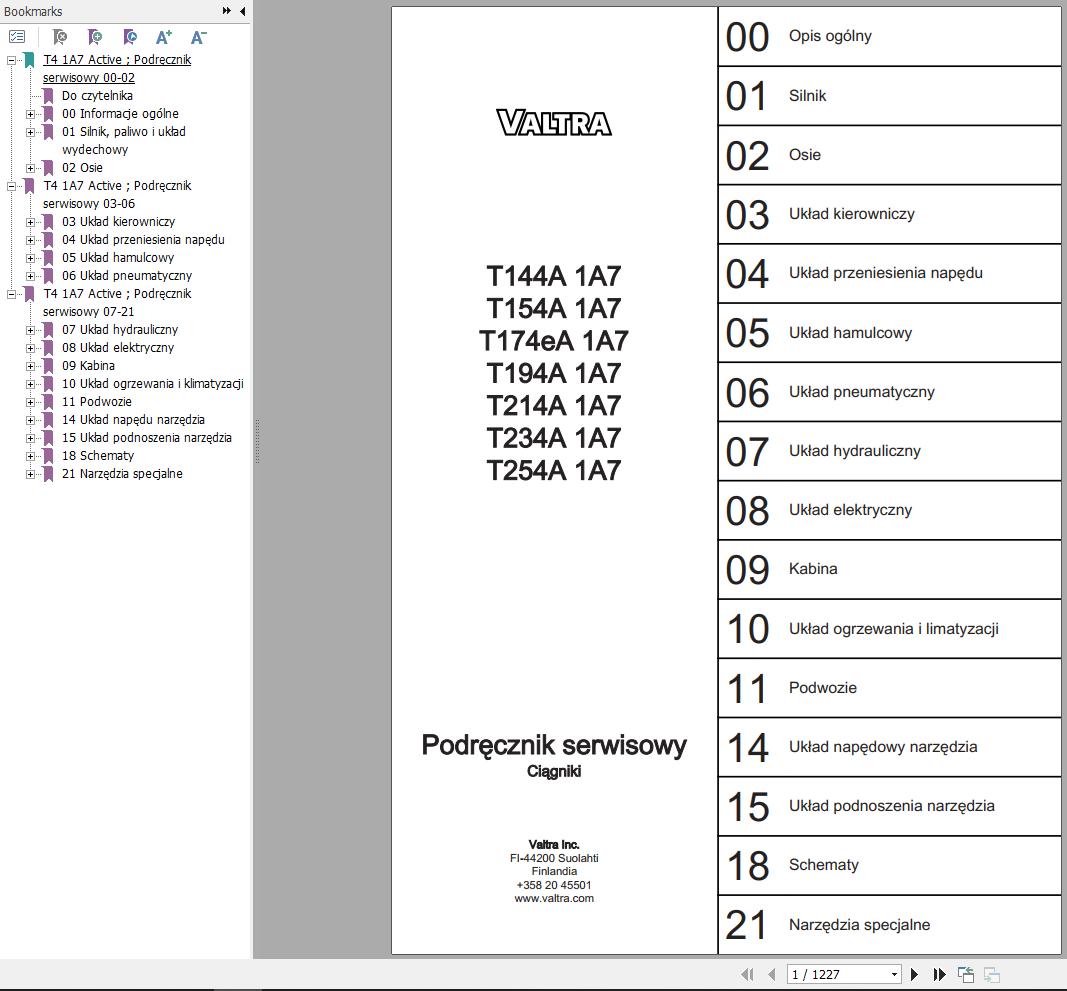Viewport: 1067px width, 991px height.
Task: Select bookmark '11 Podwozie'
Action: pyautogui.click(x=97, y=402)
